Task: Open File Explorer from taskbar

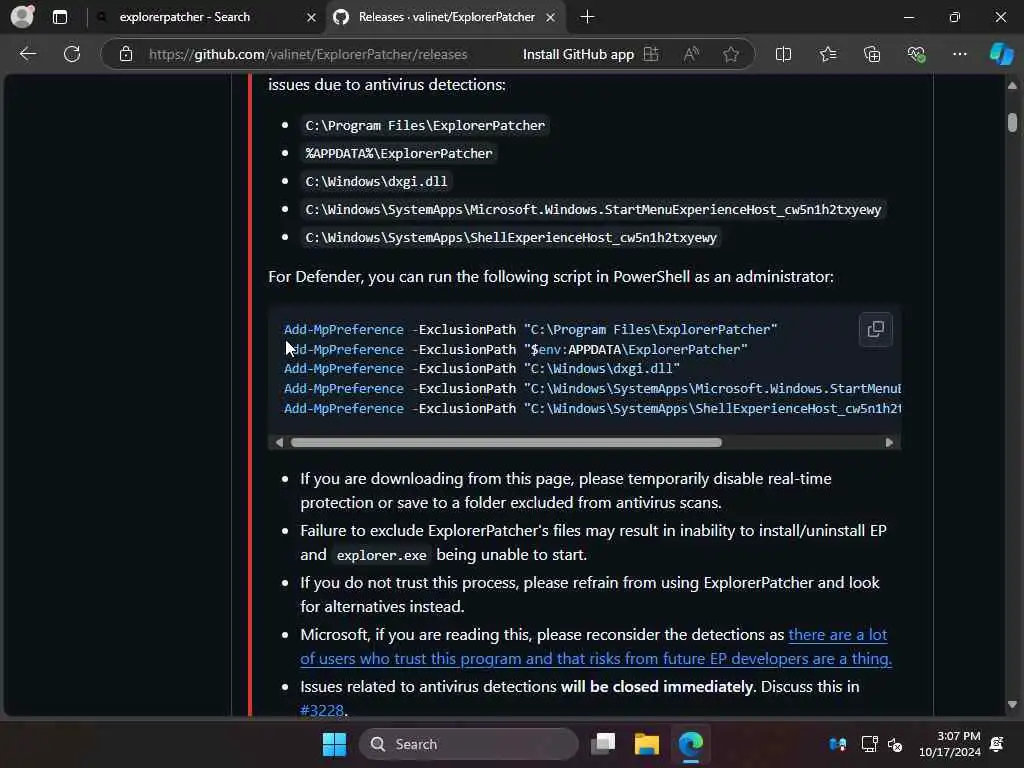Action: 647,744
